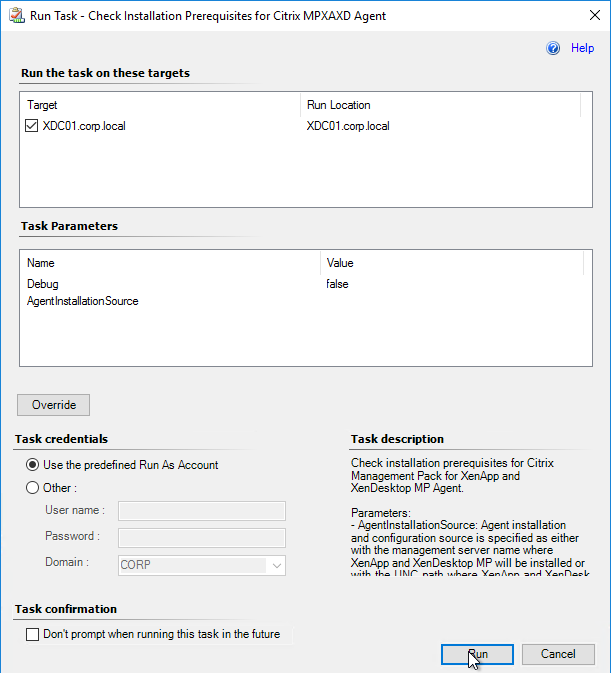Click the Name column header in Task Parameters
The image size is (611, 673).
(x=170, y=263)
